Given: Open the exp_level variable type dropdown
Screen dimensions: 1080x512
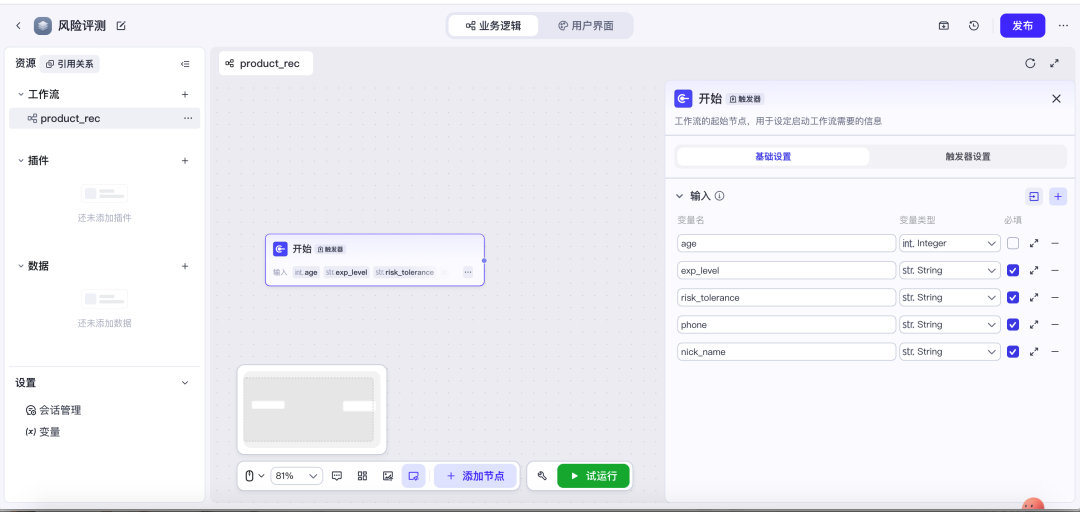Looking at the screenshot, I should tap(950, 270).
